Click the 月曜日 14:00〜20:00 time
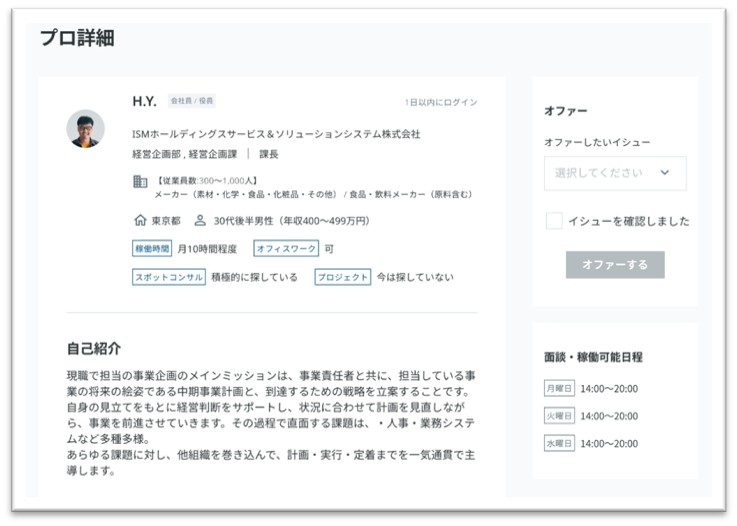This screenshot has height=526, width=737. (609, 389)
